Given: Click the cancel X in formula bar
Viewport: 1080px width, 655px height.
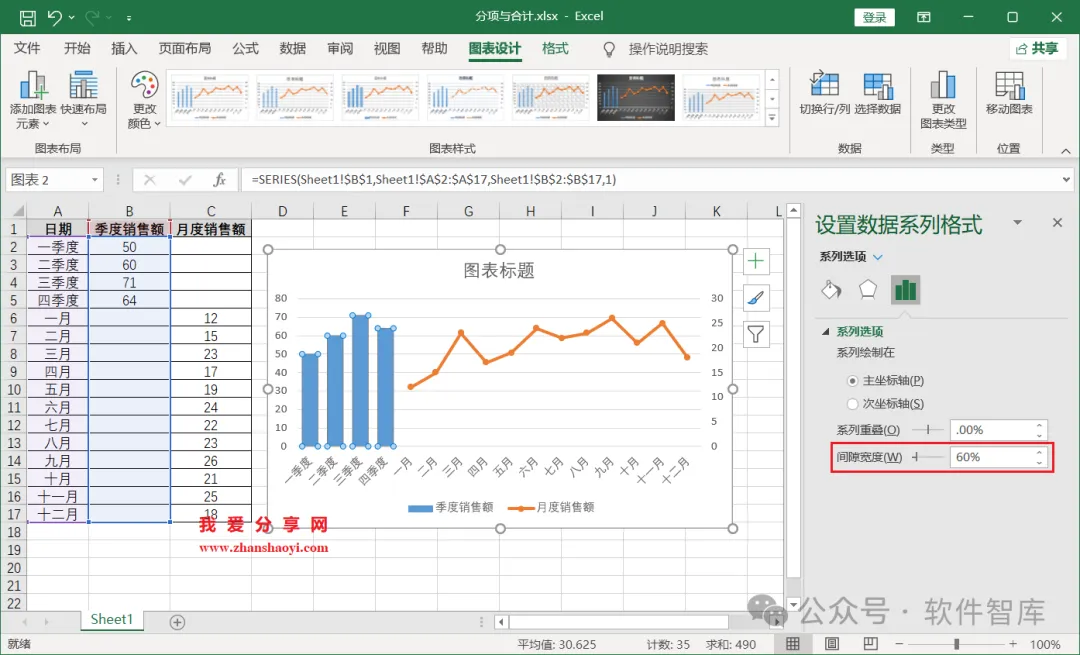Looking at the screenshot, I should coord(149,180).
